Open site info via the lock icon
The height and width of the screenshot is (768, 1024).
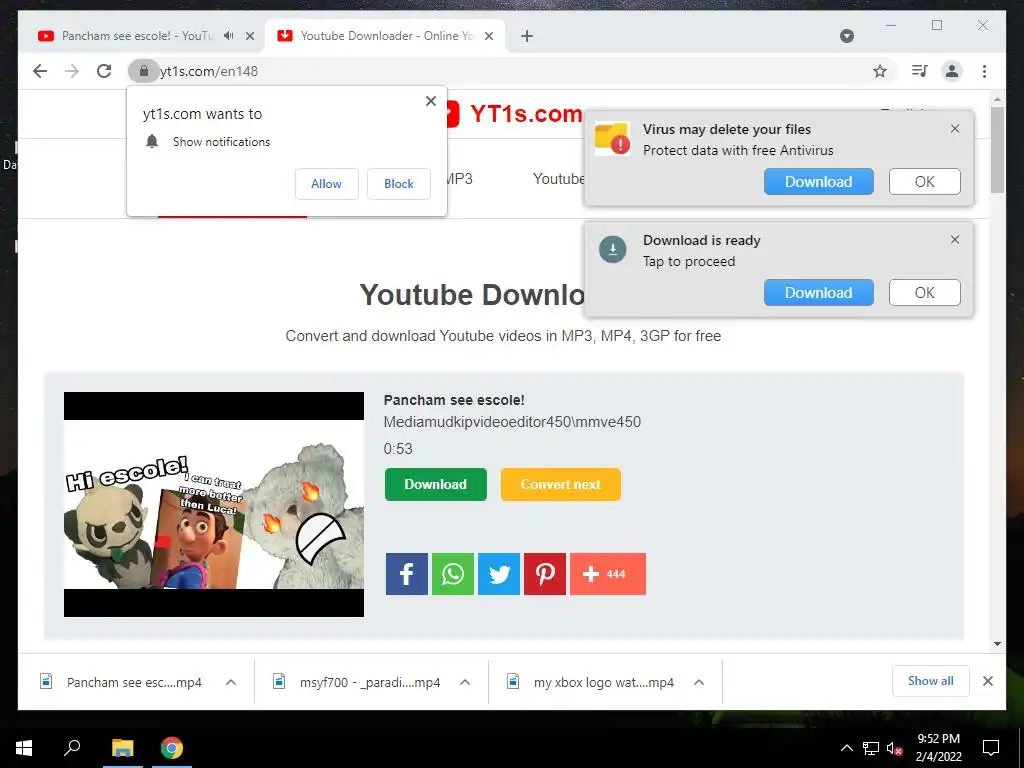pyautogui.click(x=144, y=71)
